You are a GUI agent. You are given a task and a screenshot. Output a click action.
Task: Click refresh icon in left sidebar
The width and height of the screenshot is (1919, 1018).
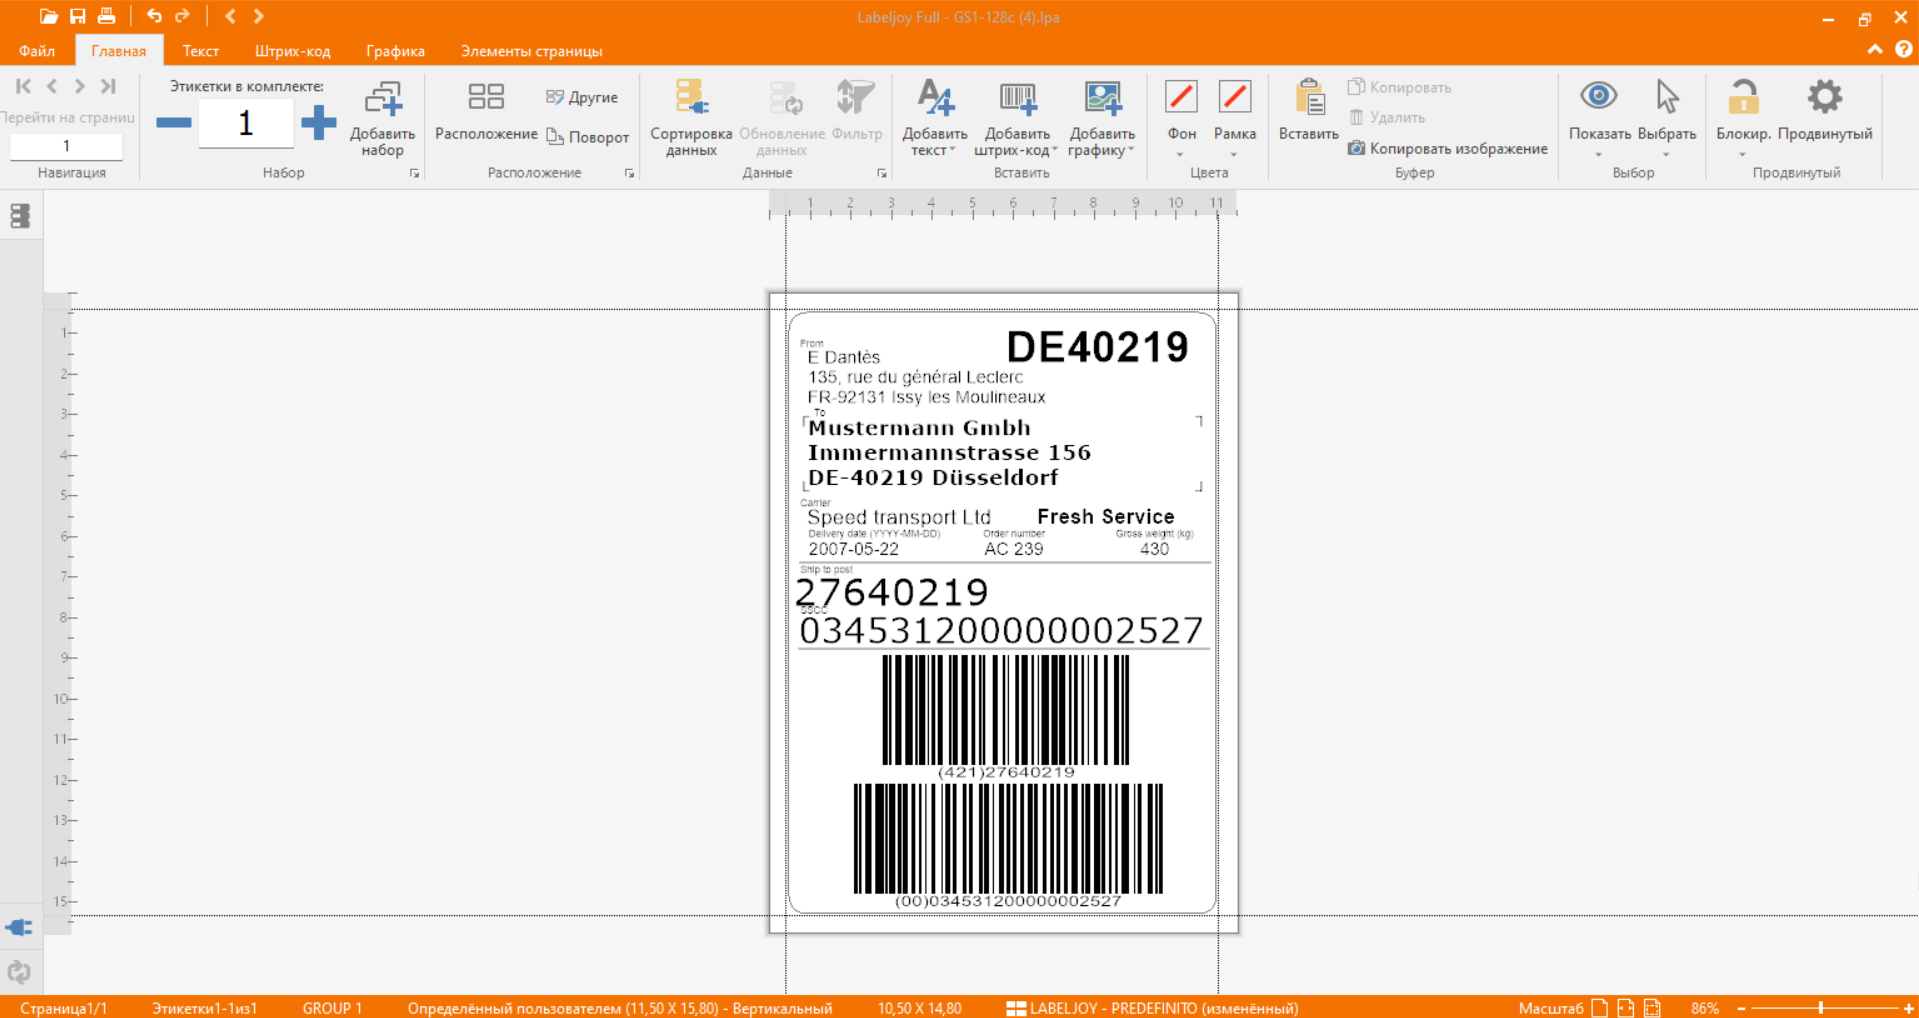(x=19, y=971)
